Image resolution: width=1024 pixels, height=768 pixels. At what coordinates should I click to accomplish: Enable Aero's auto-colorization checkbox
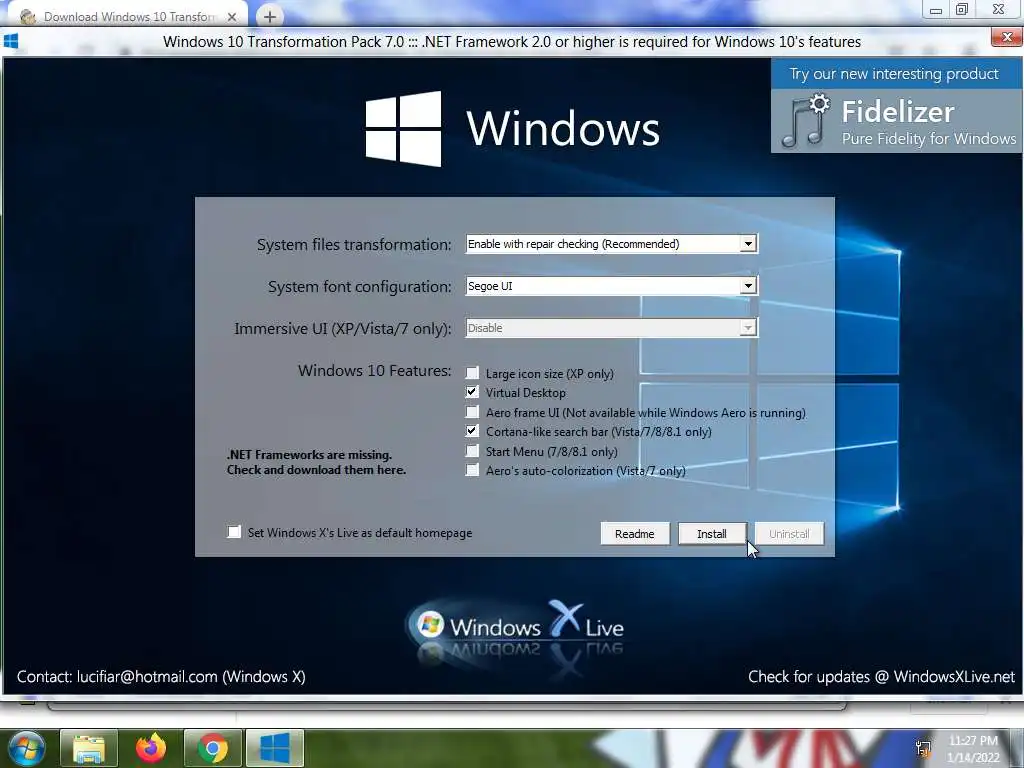pos(472,470)
